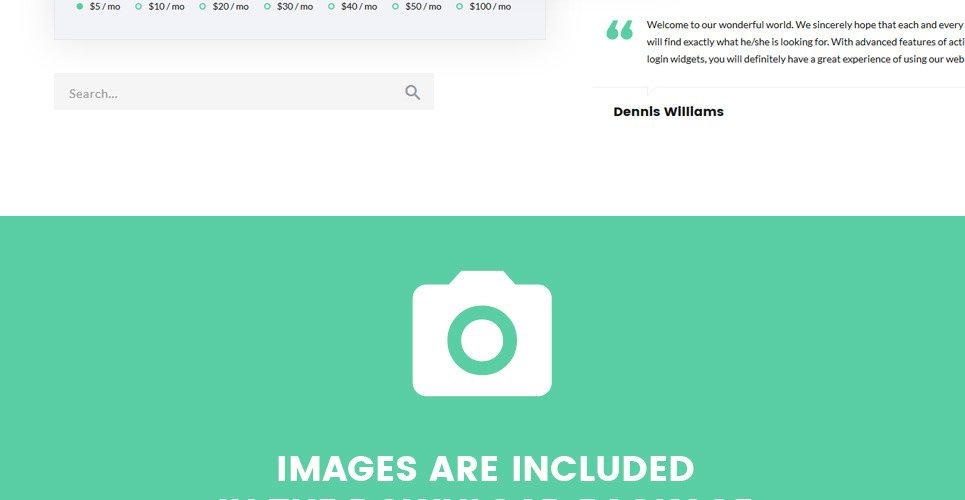Select the $30 / mo radio button
The width and height of the screenshot is (965, 500).
(268, 6)
